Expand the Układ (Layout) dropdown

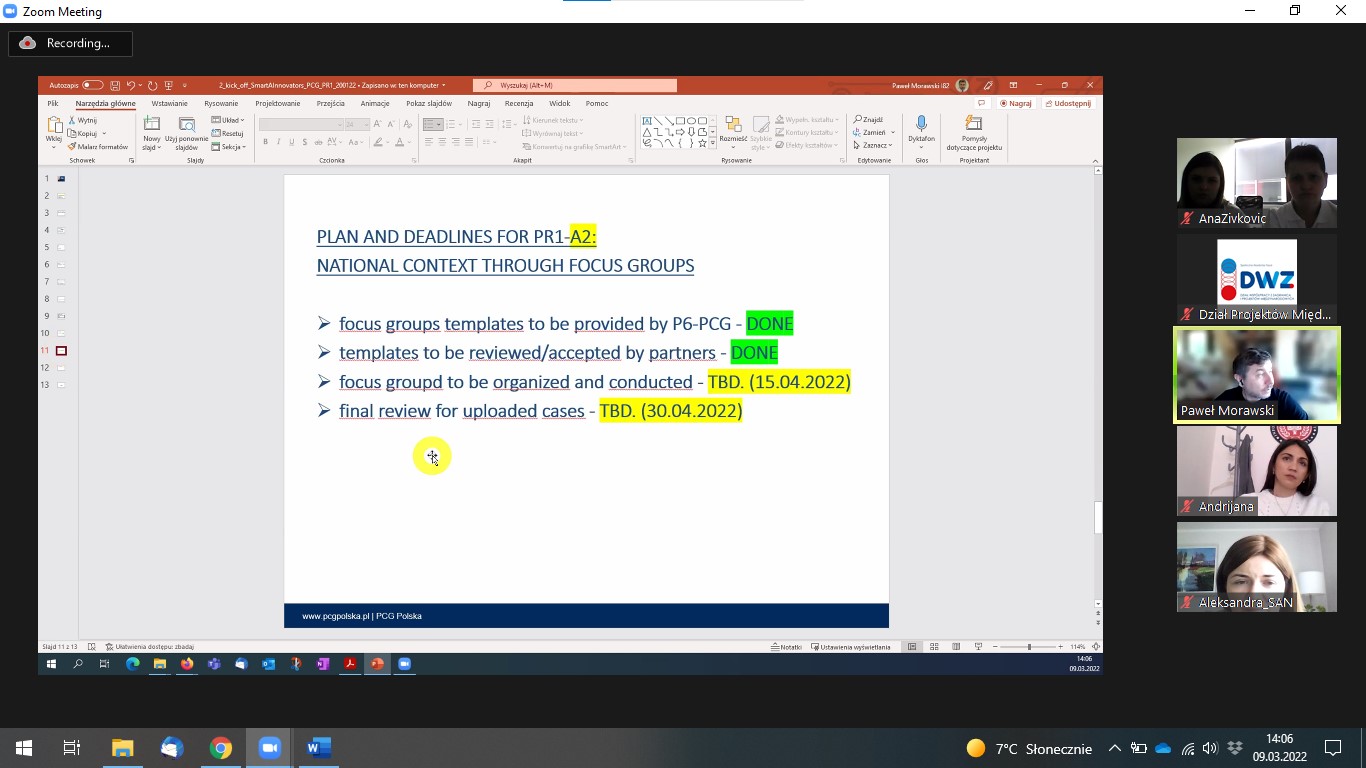pos(229,120)
